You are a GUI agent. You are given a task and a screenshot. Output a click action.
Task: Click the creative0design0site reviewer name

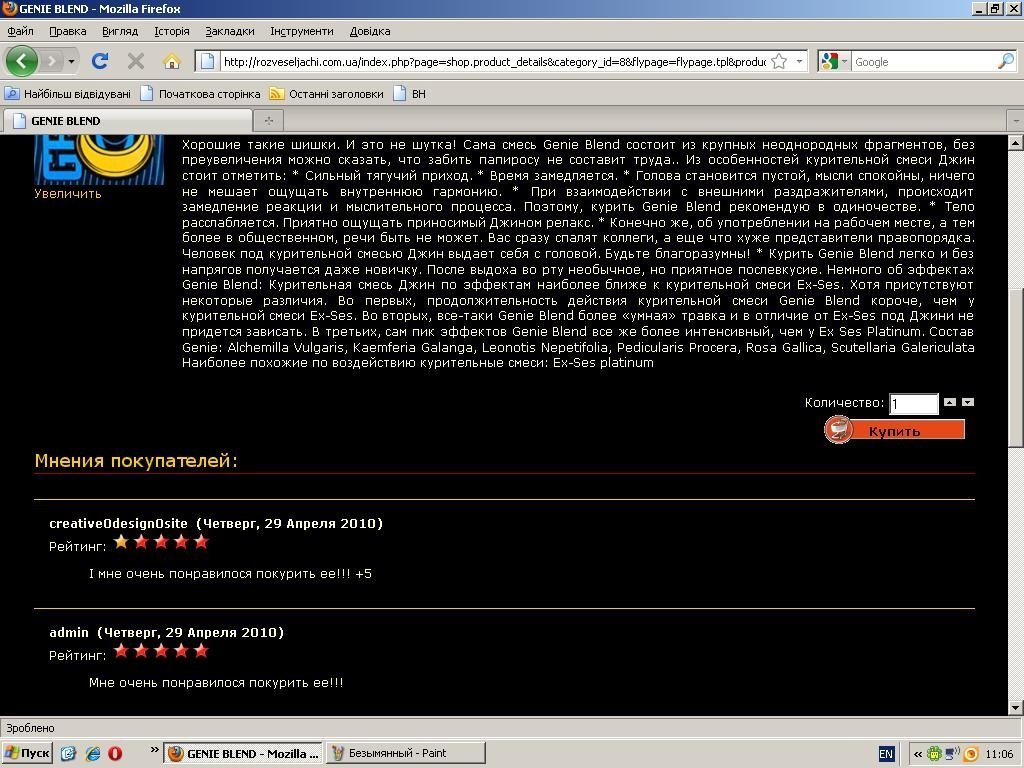(118, 523)
